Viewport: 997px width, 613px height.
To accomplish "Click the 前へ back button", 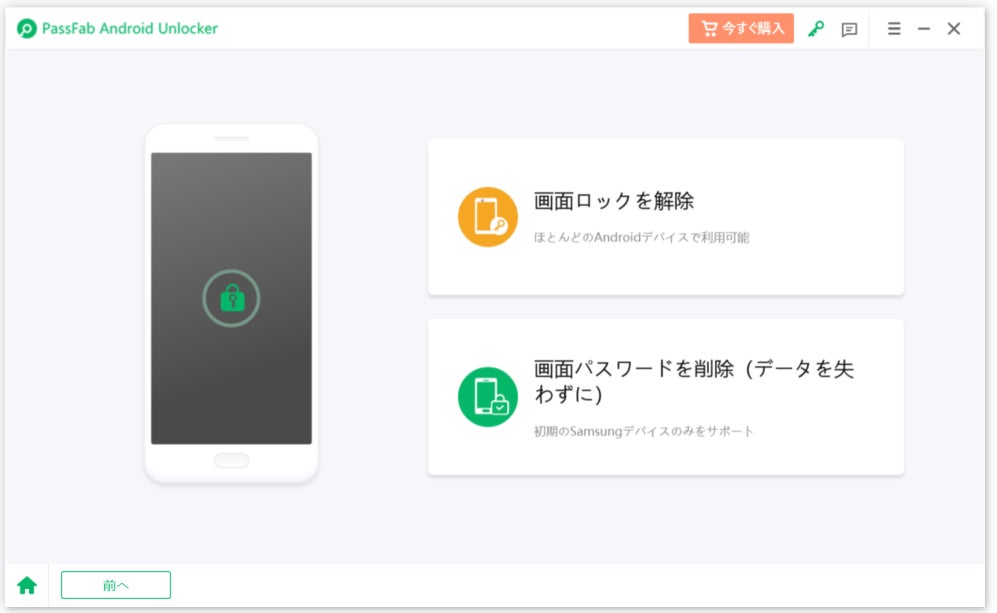I will tap(116, 585).
